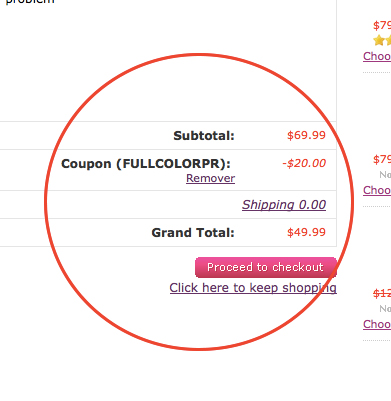
Task: Click the $79 sidebar price beside the Coupon row
Action: (x=382, y=160)
